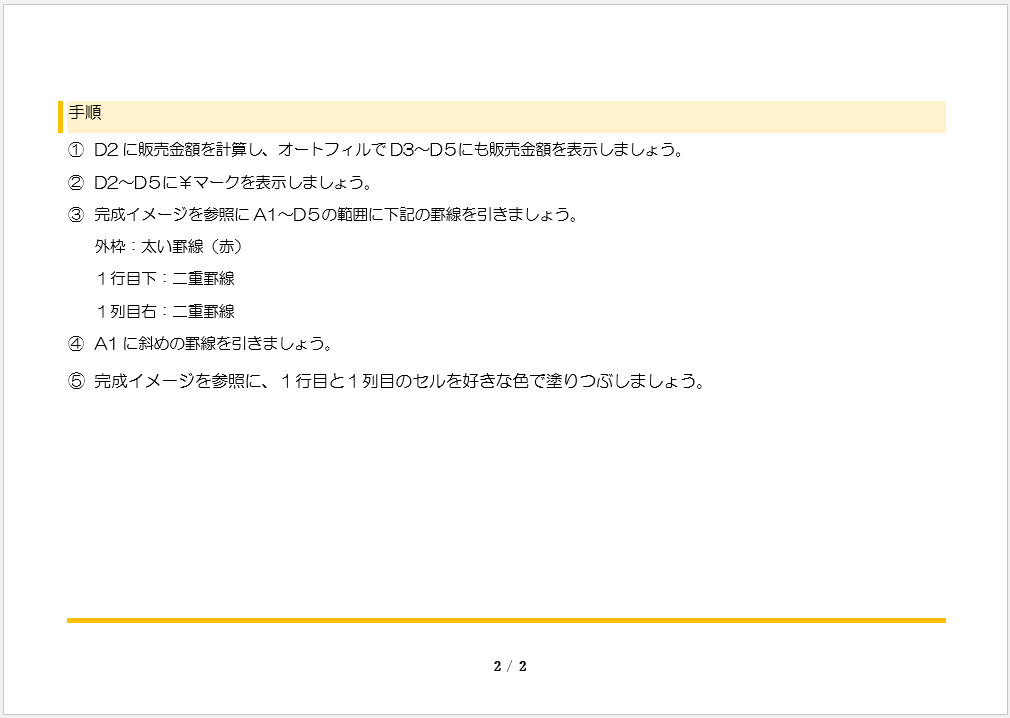Click the 手順 heading text
The image size is (1010, 718).
coord(85,113)
